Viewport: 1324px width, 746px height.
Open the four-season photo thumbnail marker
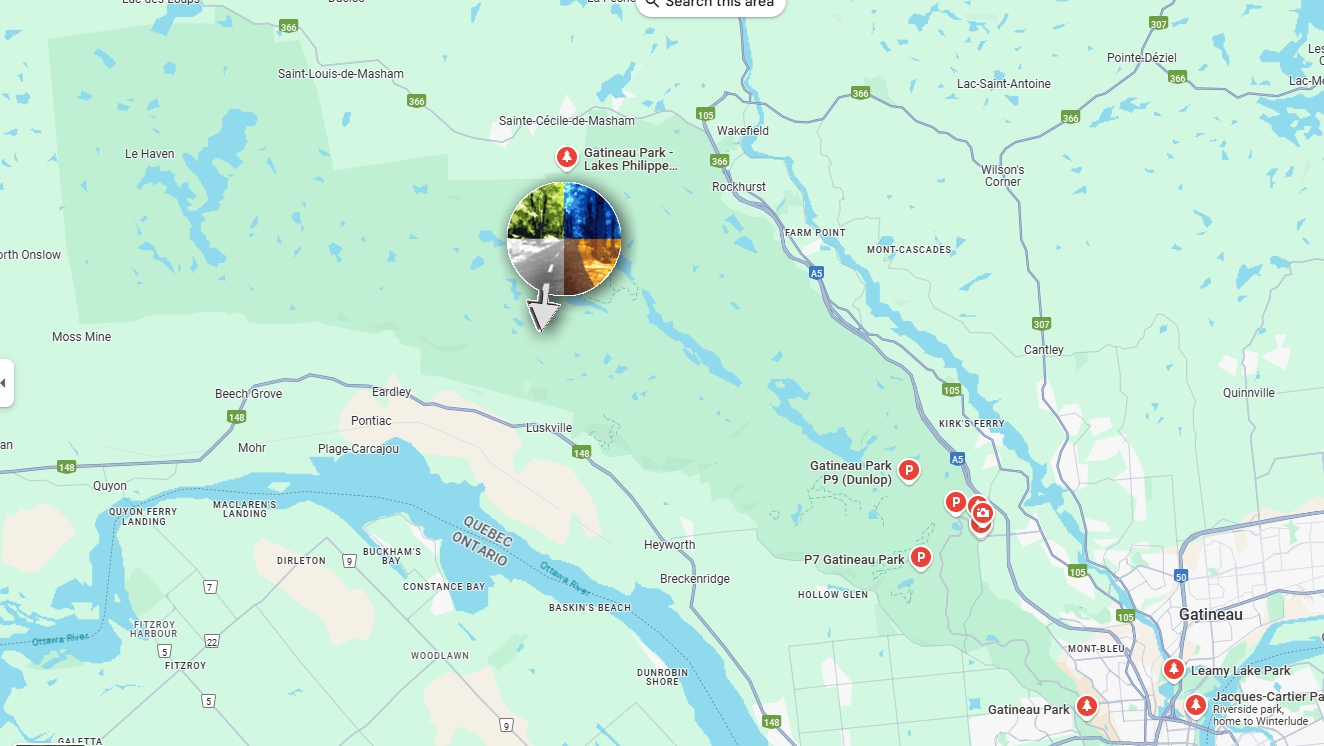[564, 240]
